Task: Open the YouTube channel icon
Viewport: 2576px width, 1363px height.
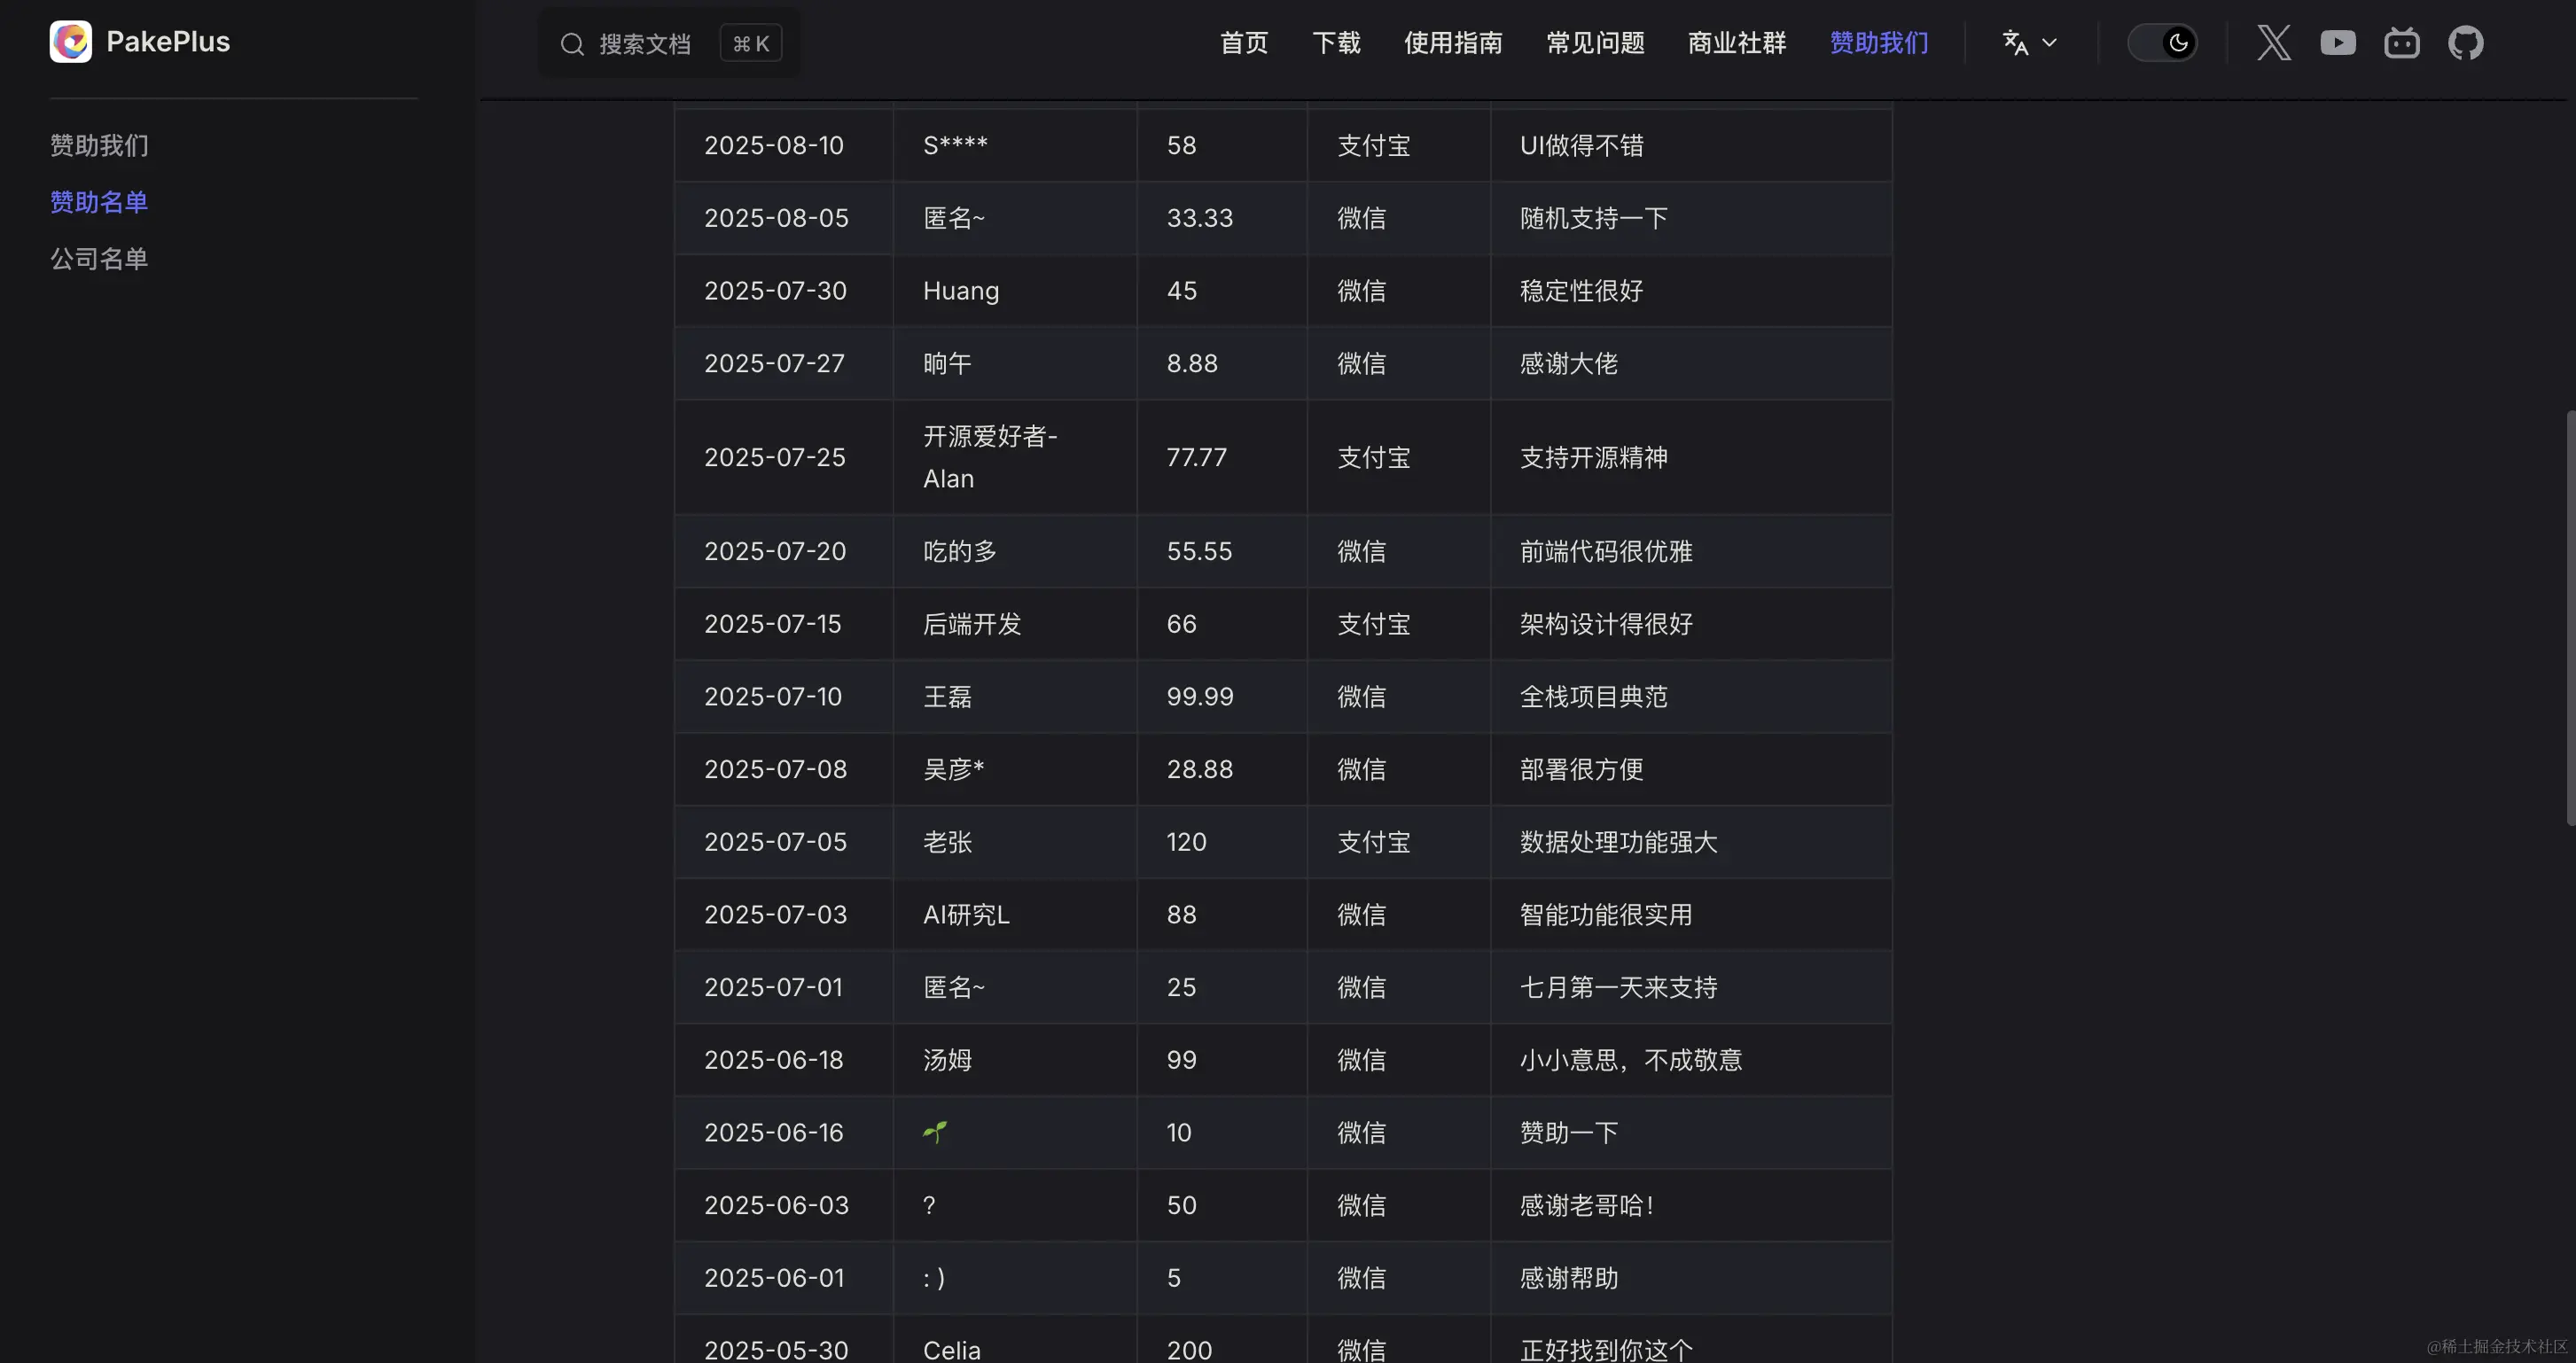Action: 2337,43
